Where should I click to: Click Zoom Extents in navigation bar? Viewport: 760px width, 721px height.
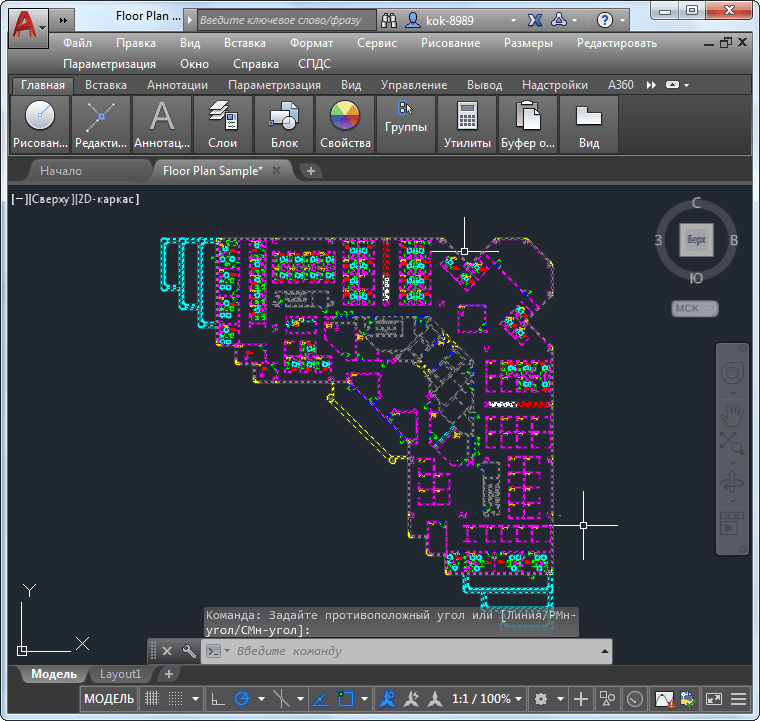732,443
